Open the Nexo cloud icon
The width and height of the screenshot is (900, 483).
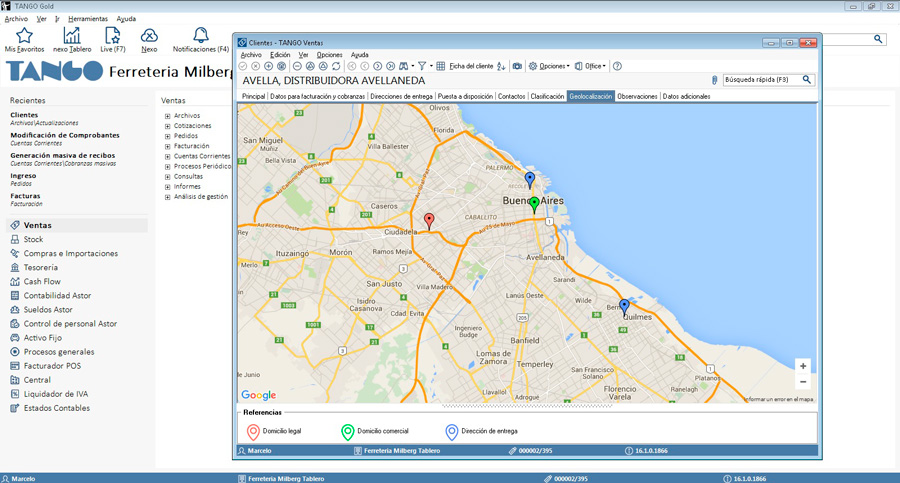point(149,36)
